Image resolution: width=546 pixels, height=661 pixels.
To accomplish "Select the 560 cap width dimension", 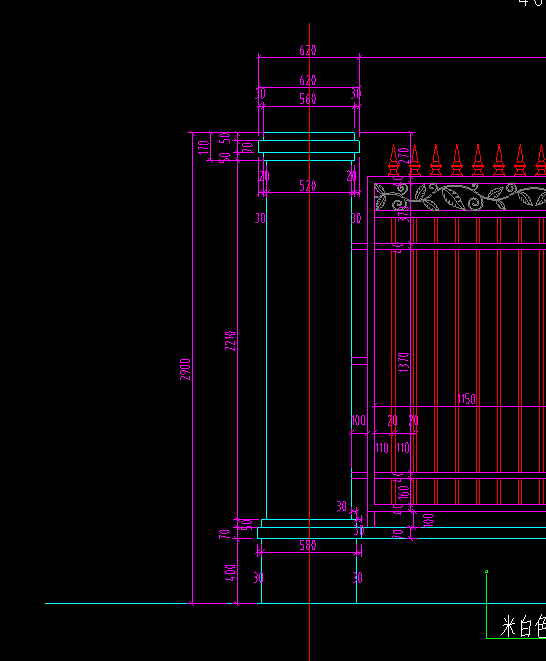I will (307, 99).
